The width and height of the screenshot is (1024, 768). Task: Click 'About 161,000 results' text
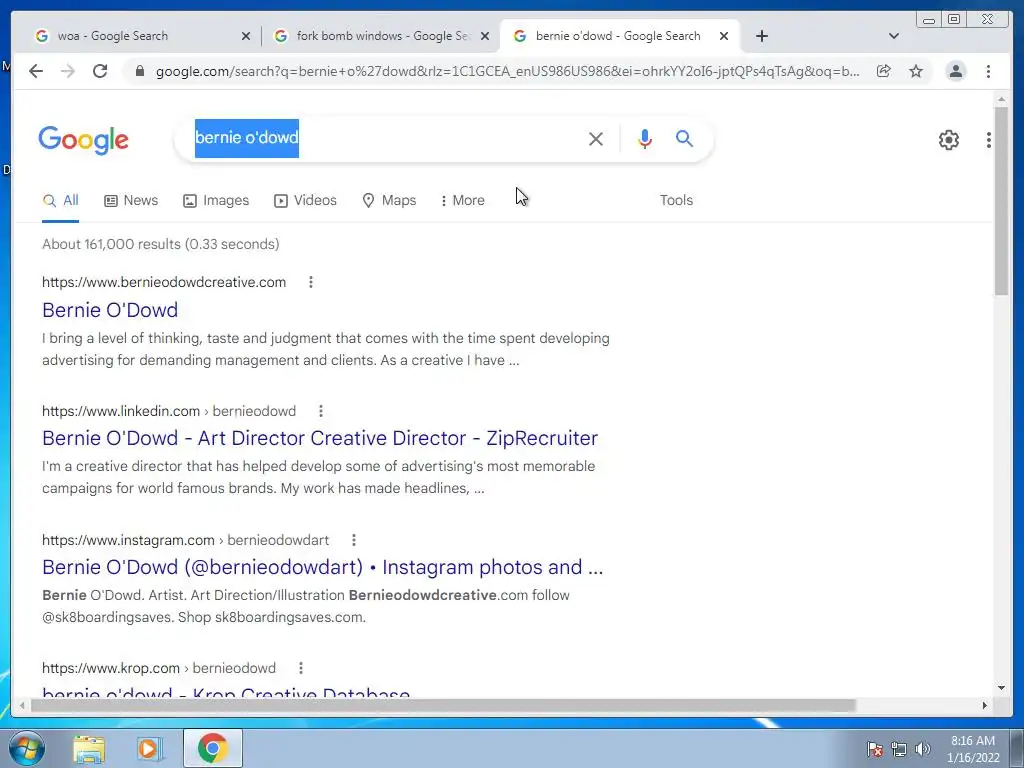tap(111, 244)
